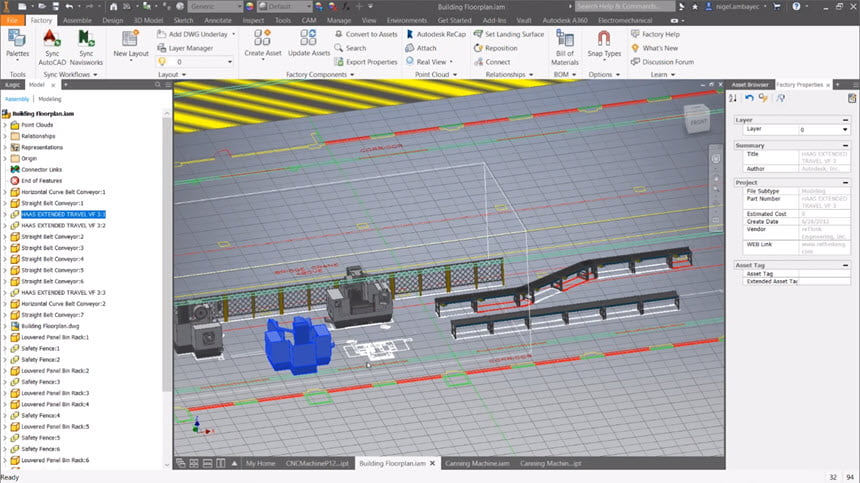Switch to Assemble ribbon tab
Viewport: 860px width, 483px height.
pos(77,20)
